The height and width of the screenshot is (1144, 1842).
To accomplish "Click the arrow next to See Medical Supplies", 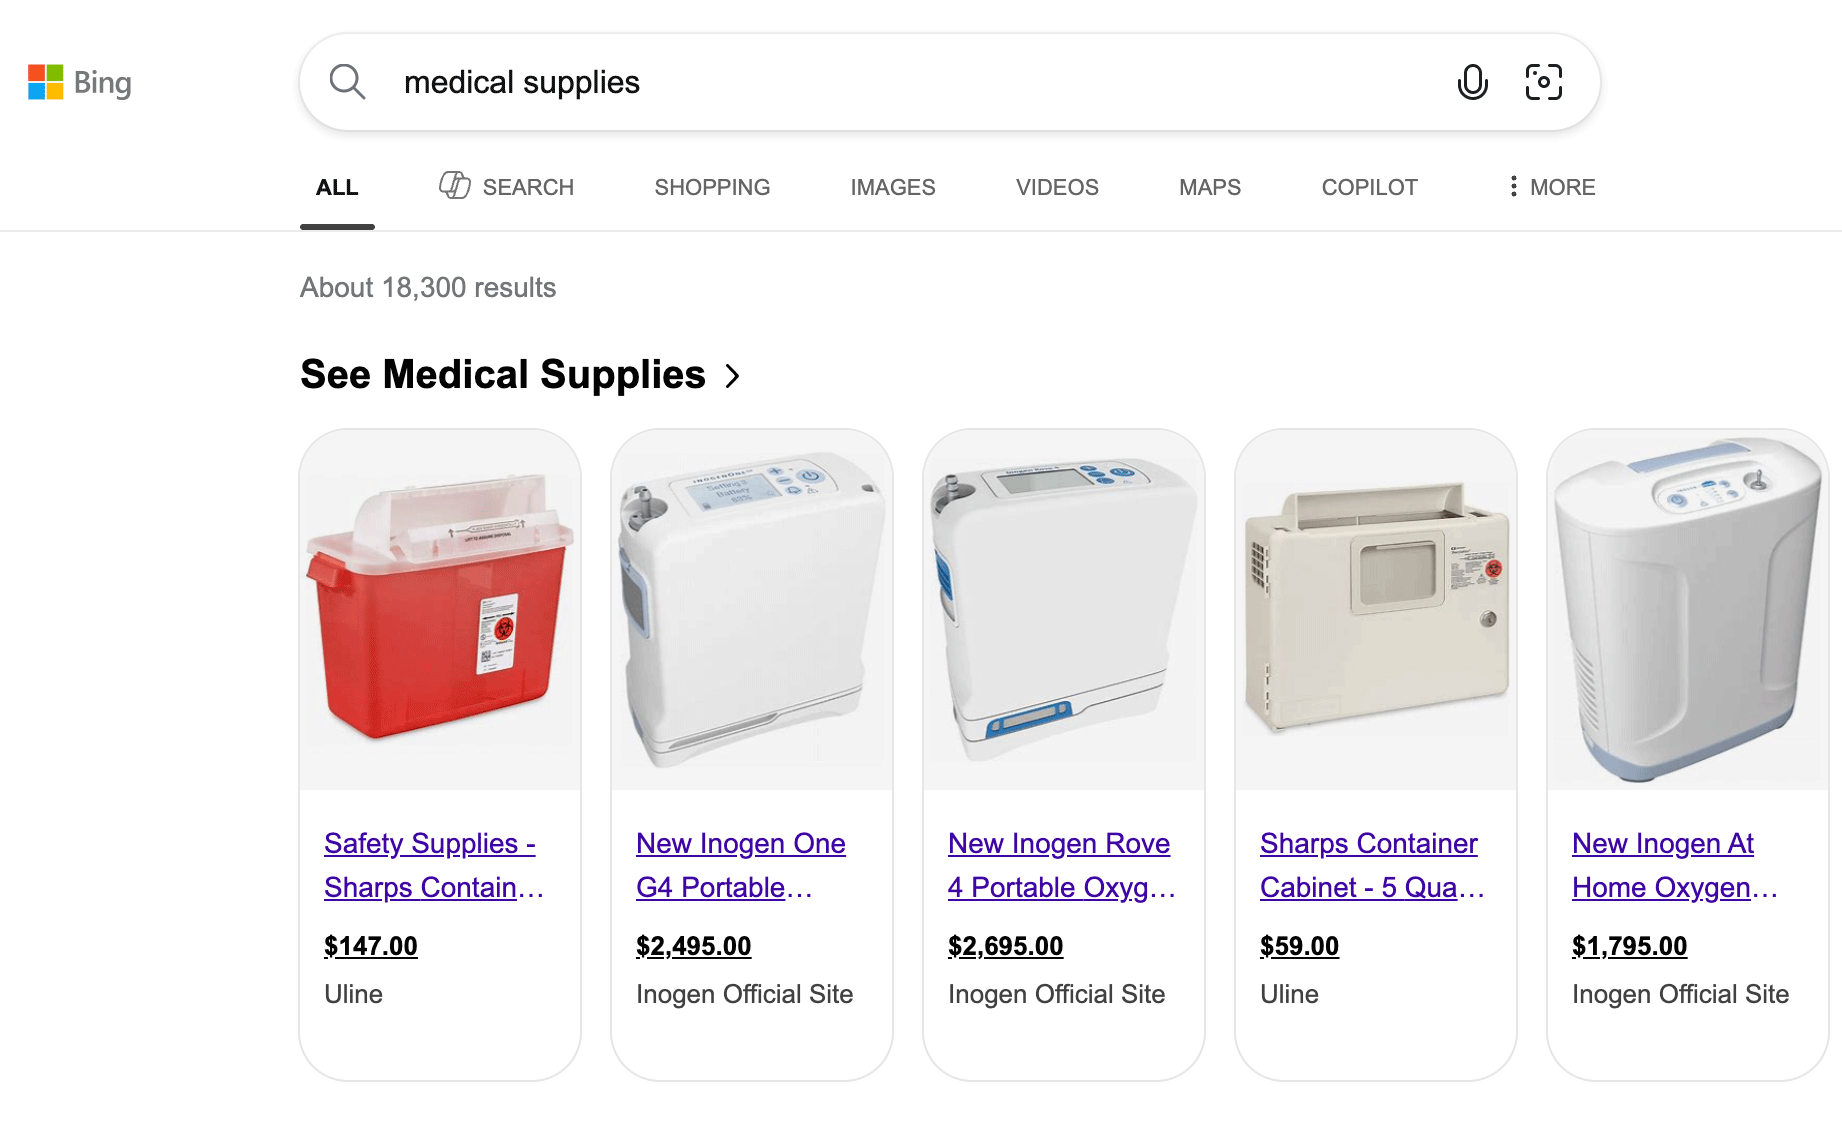I will coord(733,377).
